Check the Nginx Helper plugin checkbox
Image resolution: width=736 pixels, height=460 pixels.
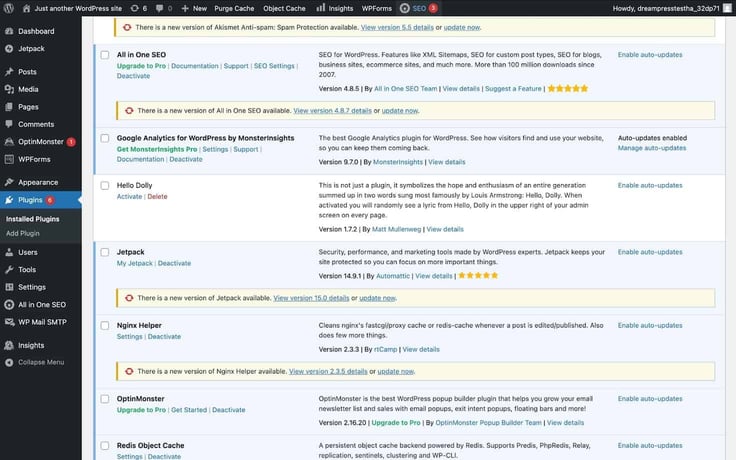(105, 325)
